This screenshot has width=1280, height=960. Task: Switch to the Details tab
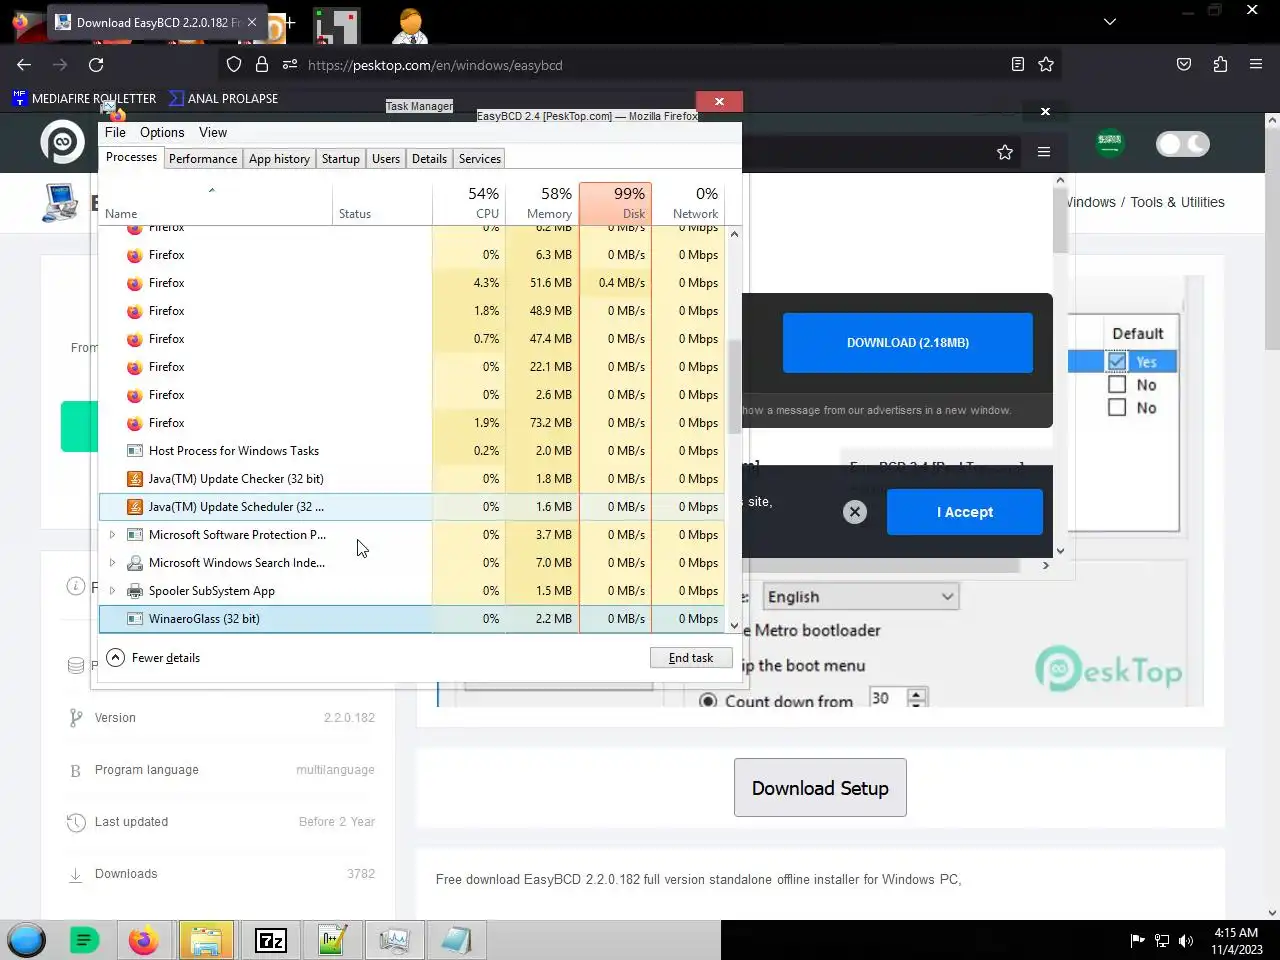pyautogui.click(x=429, y=159)
